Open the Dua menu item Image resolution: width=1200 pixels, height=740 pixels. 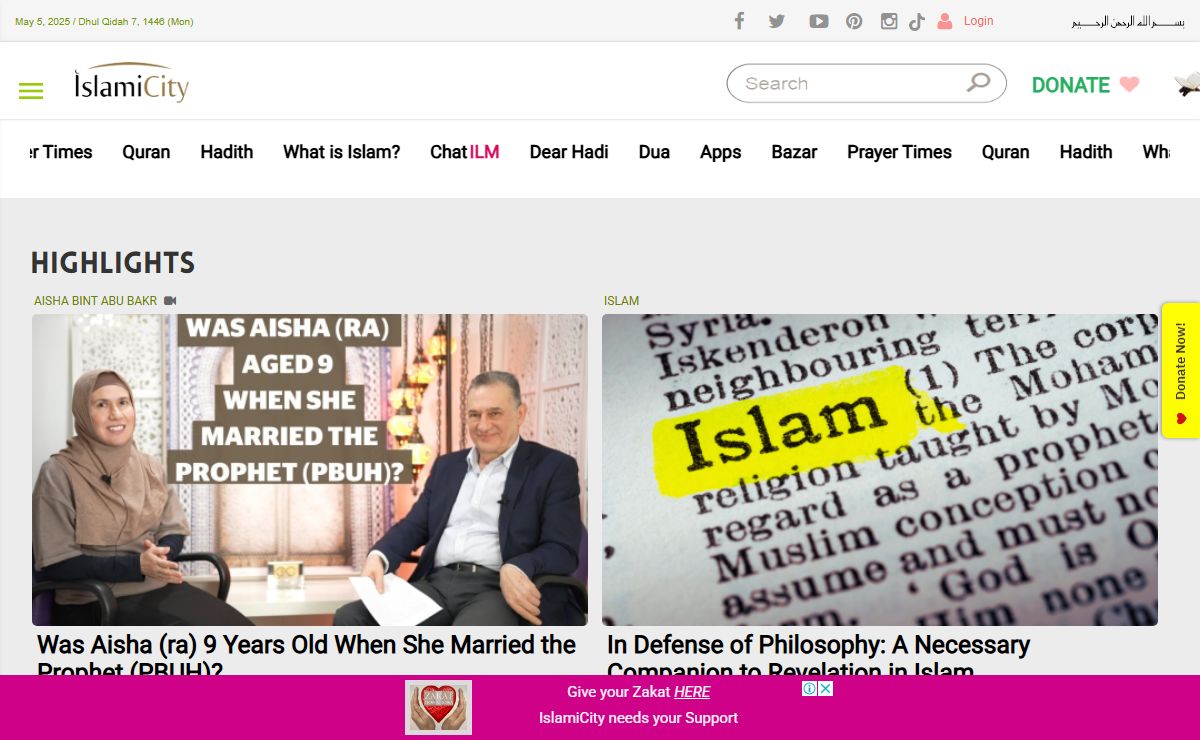(654, 152)
